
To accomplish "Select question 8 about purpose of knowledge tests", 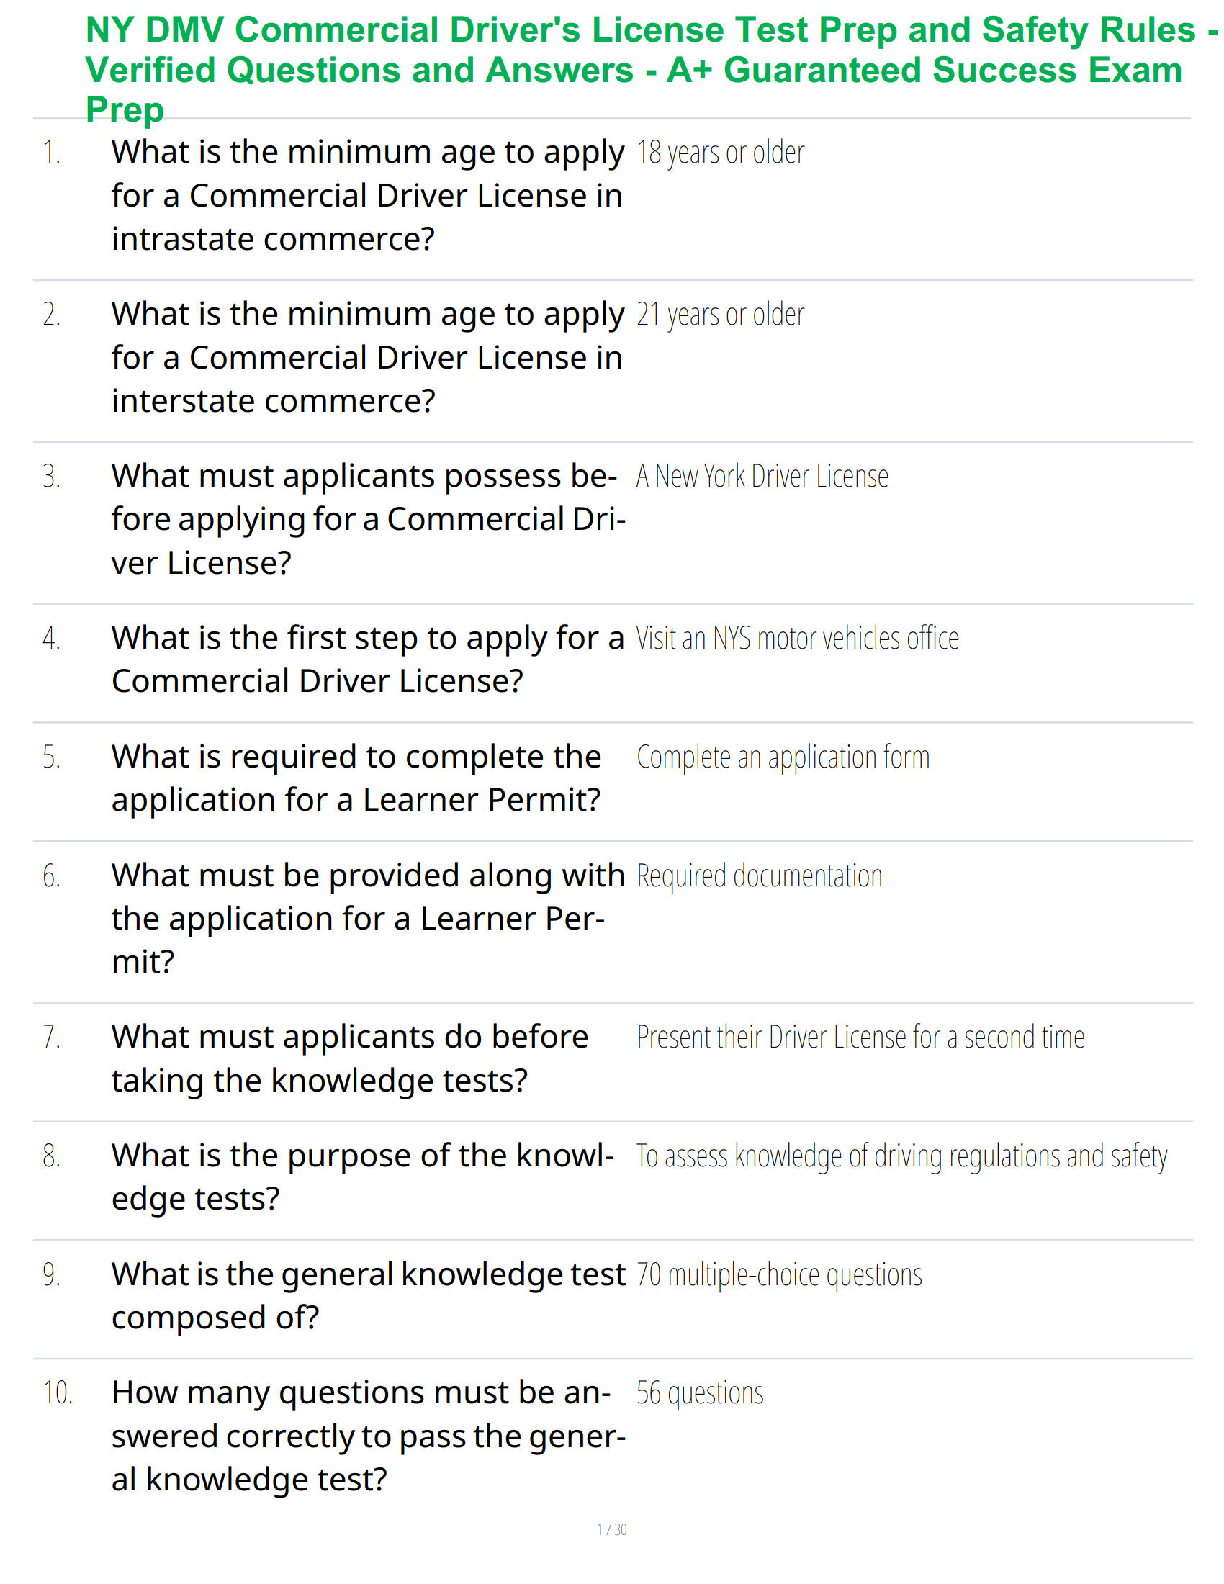I will coord(363,1178).
